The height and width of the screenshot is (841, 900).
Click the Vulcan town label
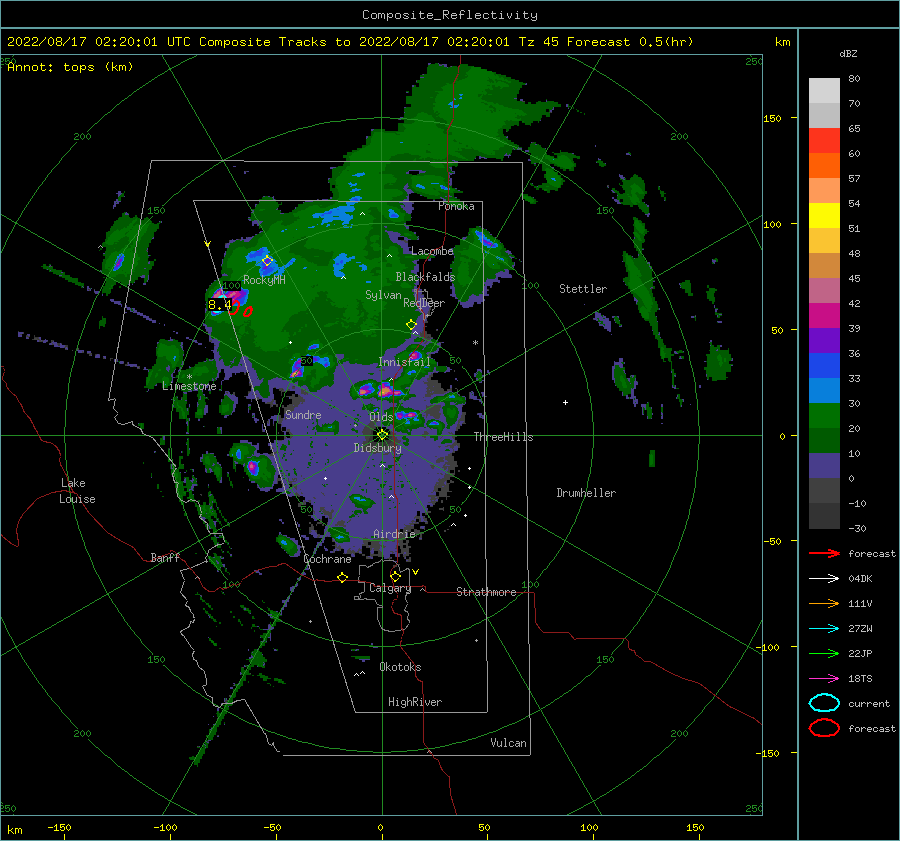pyautogui.click(x=509, y=743)
